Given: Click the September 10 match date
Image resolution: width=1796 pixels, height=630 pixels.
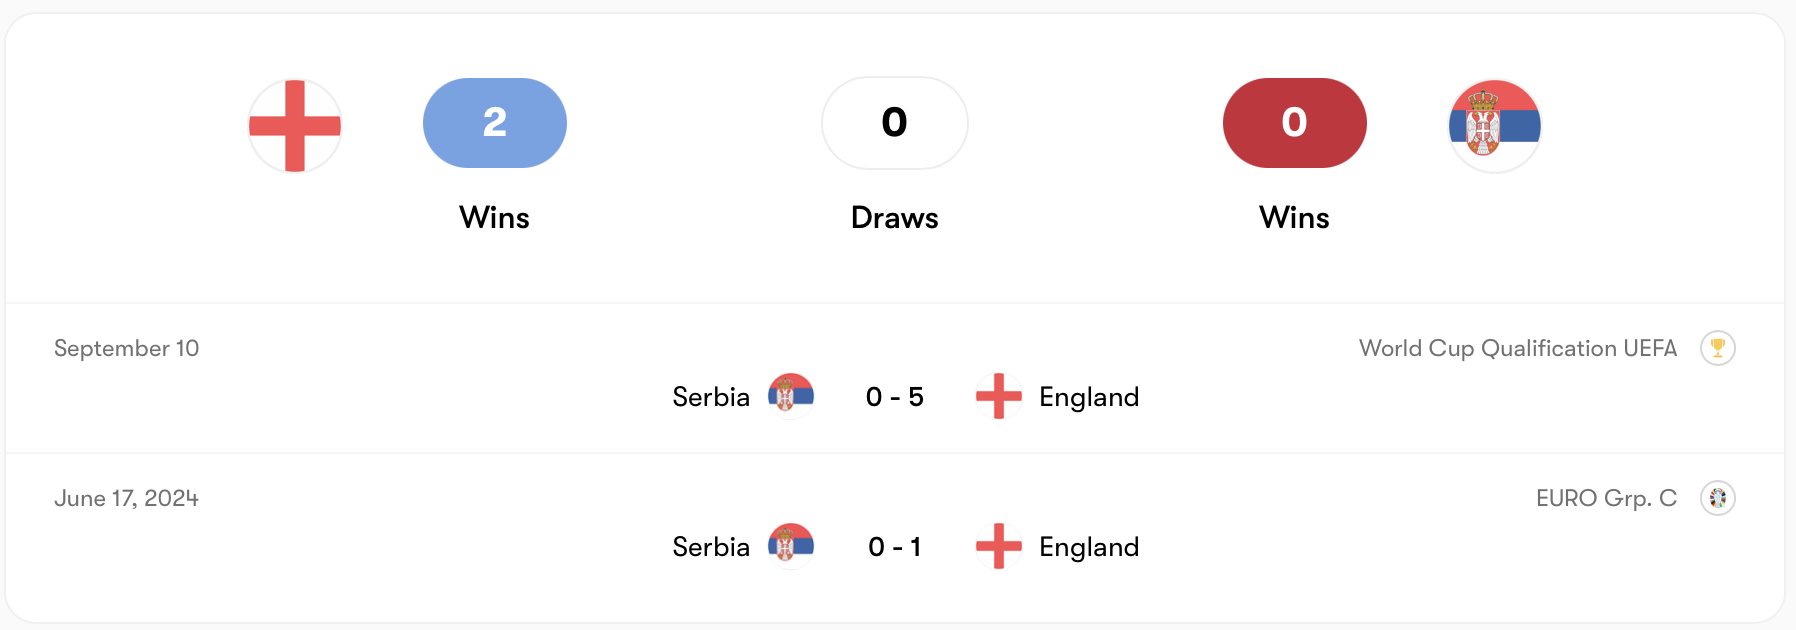Looking at the screenshot, I should click(127, 348).
